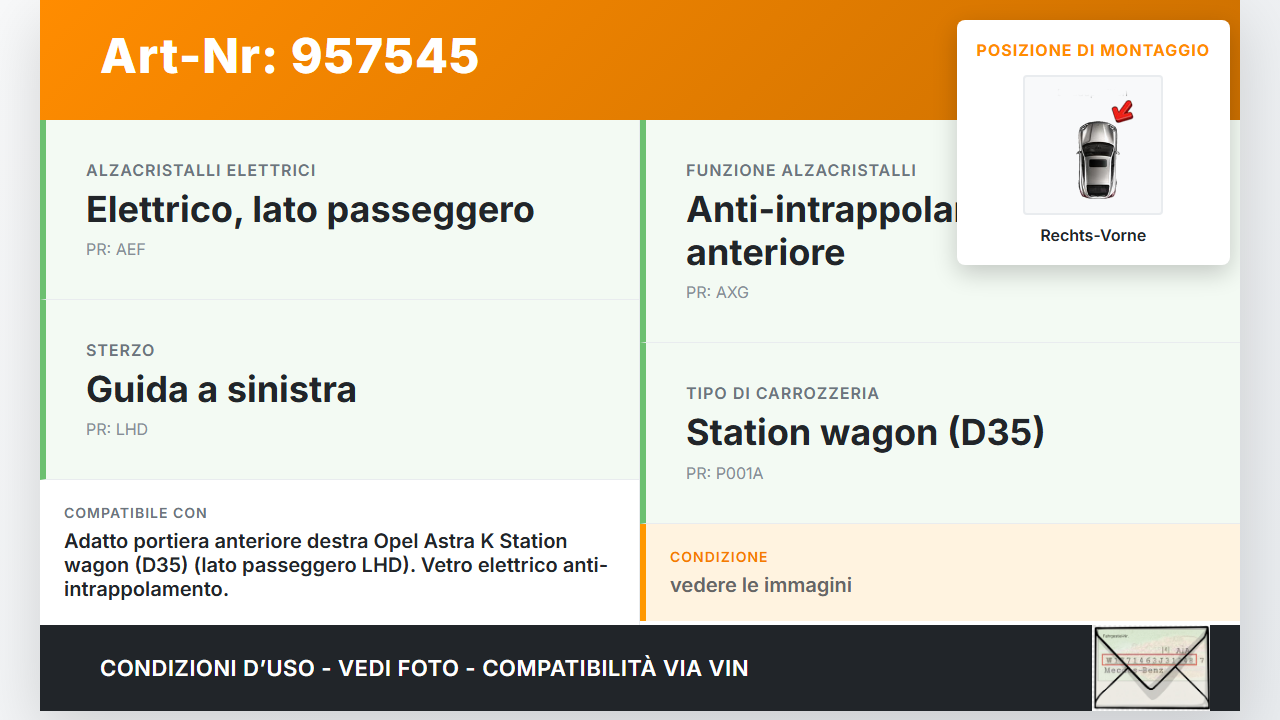The height and width of the screenshot is (720, 1280).
Task: Click the Art-Nr: 957545 heading
Action: point(290,56)
